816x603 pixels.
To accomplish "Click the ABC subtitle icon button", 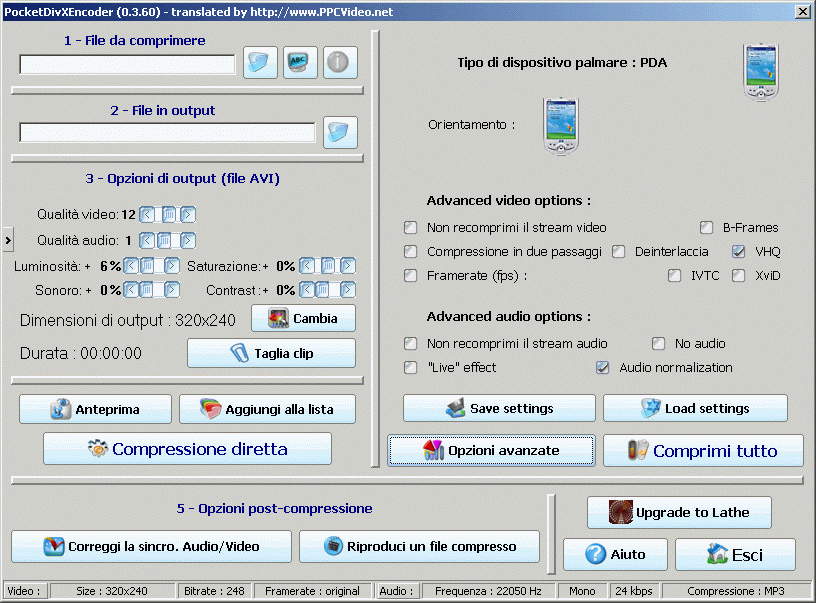I will (x=300, y=62).
